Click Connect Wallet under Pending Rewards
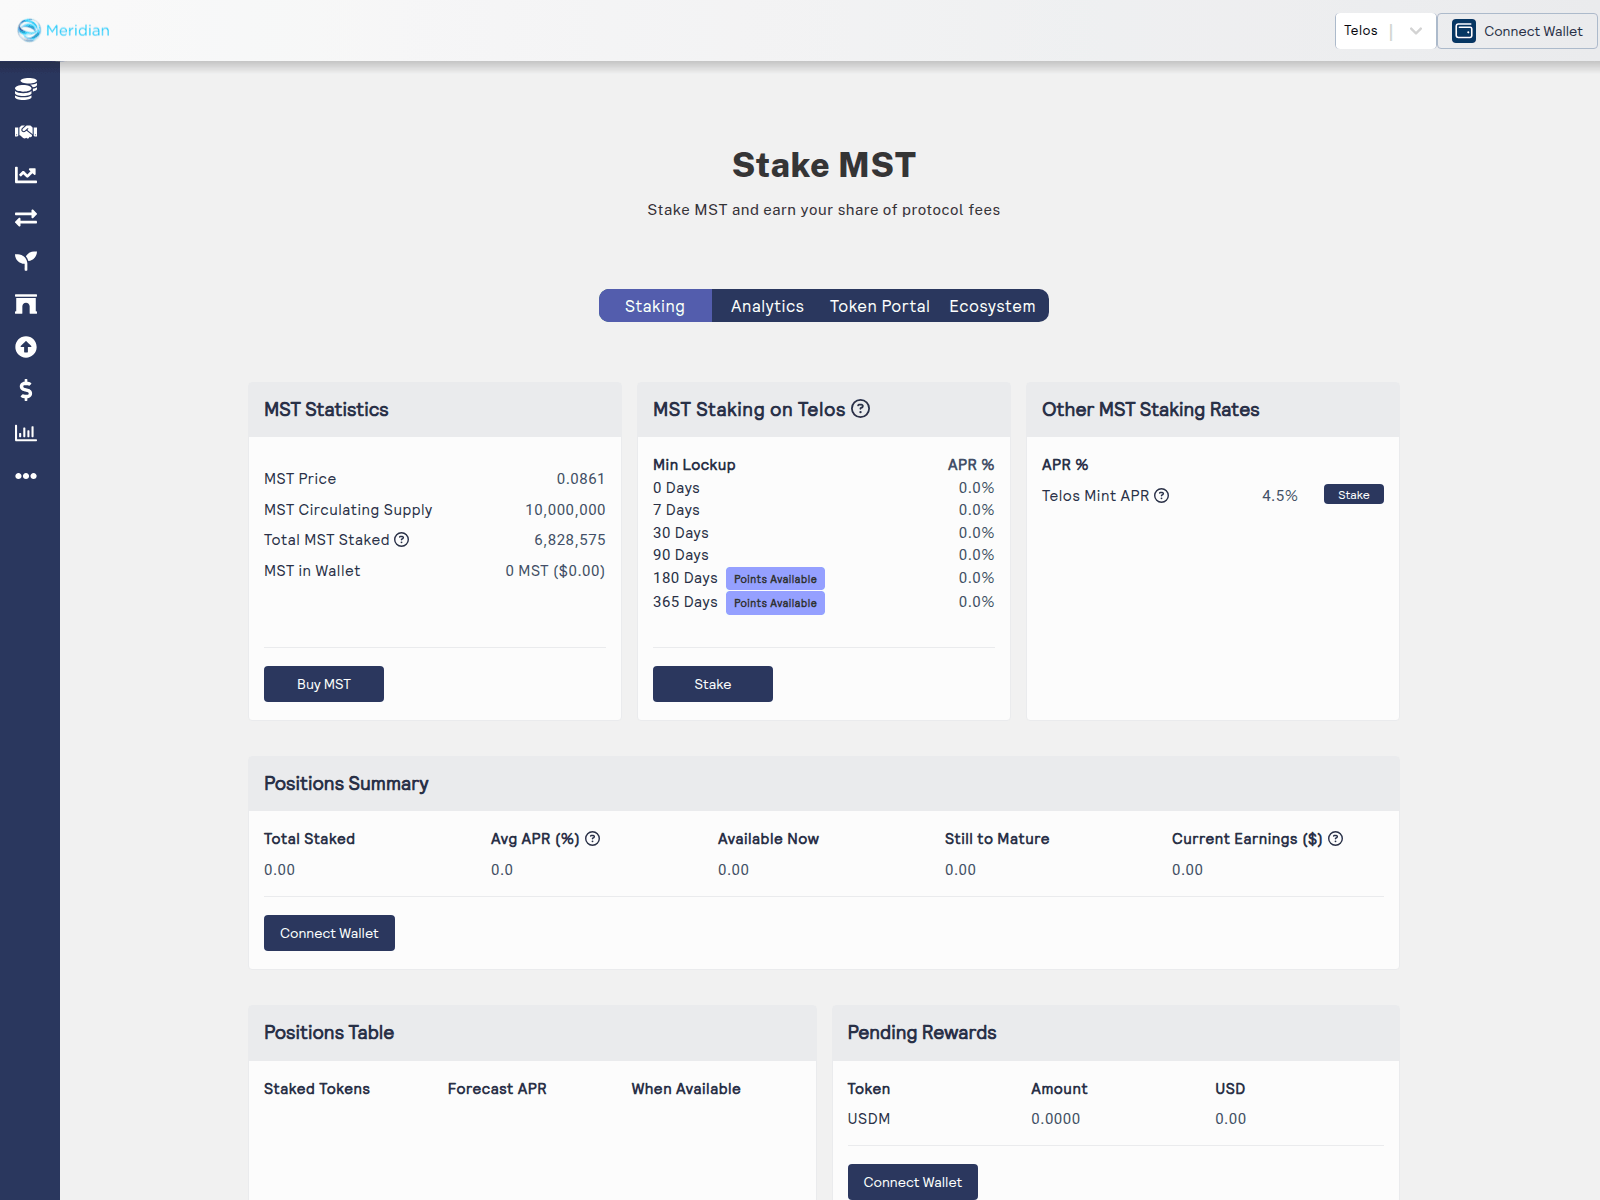This screenshot has height=1200, width=1600. coord(913,1182)
